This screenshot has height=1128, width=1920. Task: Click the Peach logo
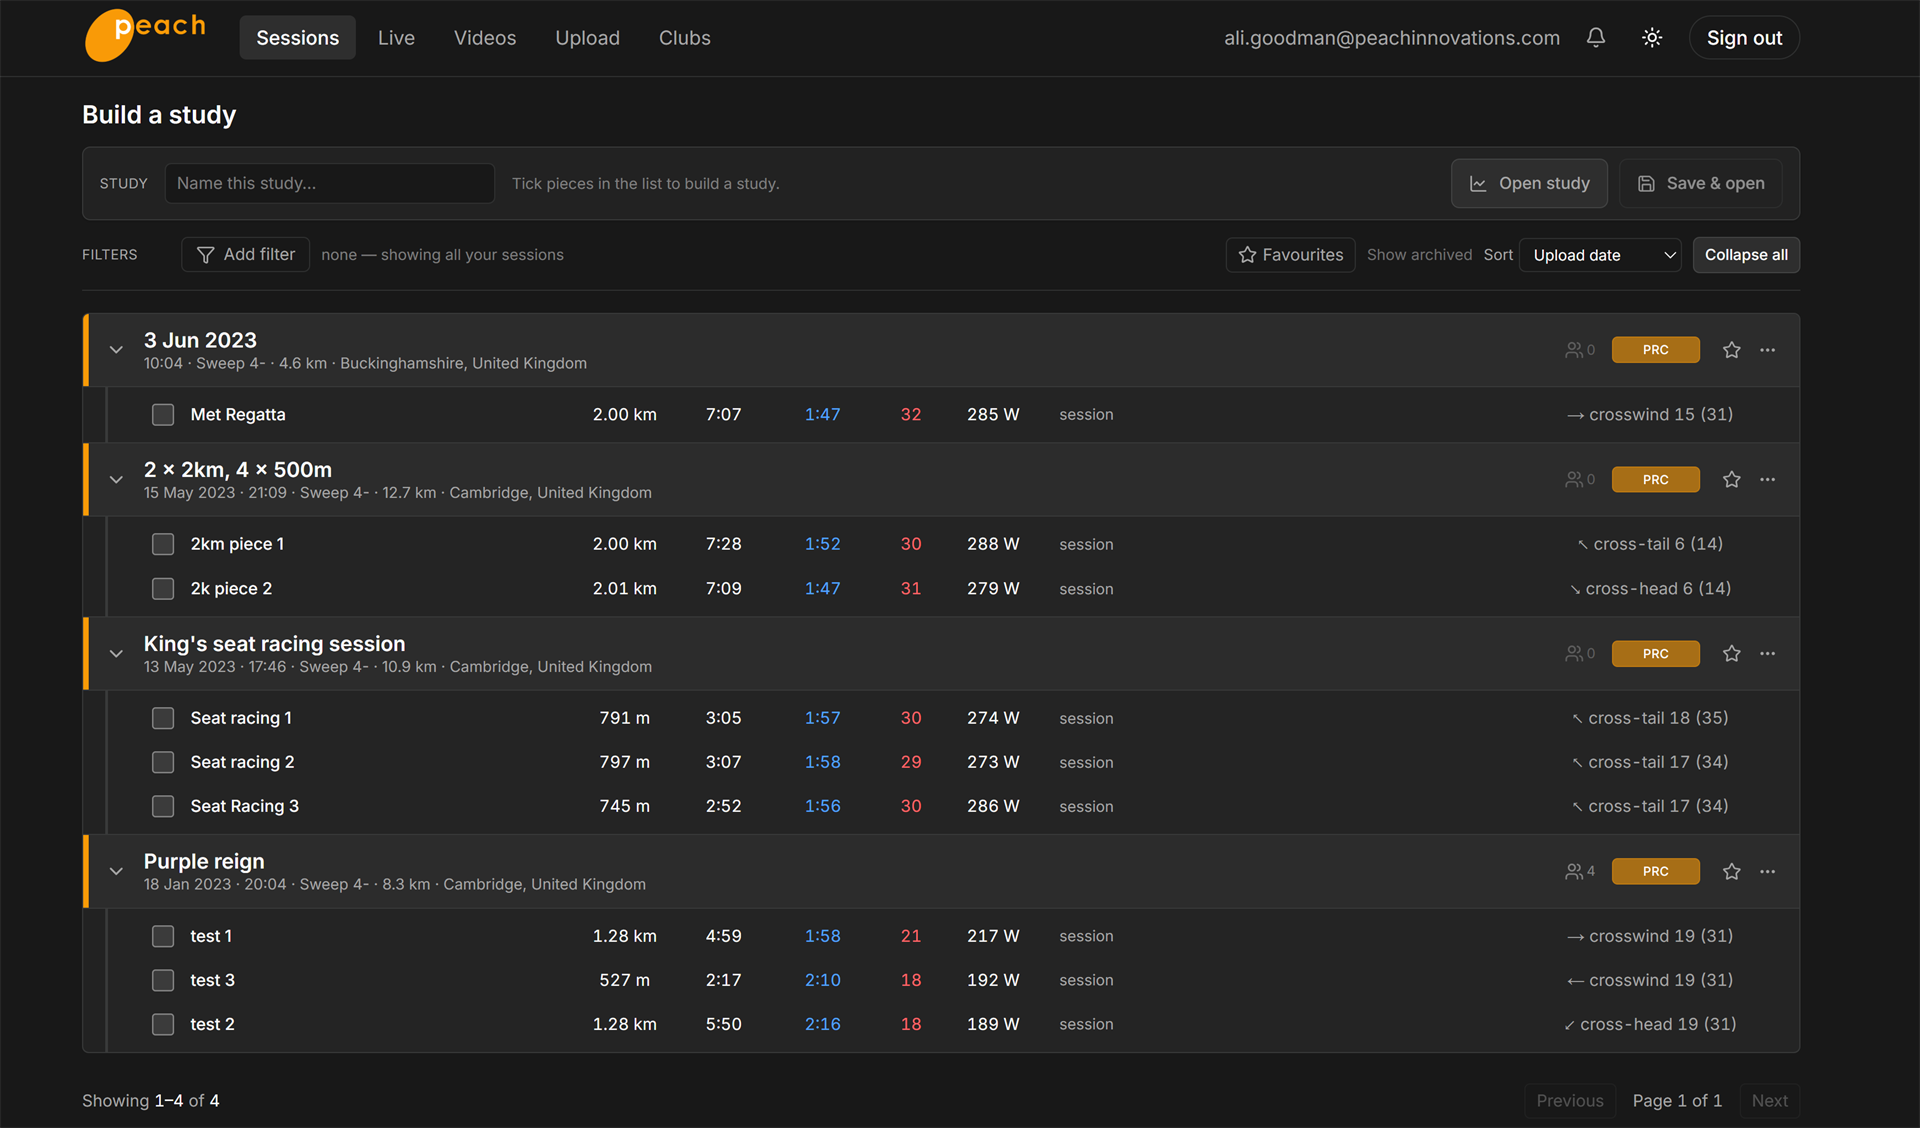146,36
